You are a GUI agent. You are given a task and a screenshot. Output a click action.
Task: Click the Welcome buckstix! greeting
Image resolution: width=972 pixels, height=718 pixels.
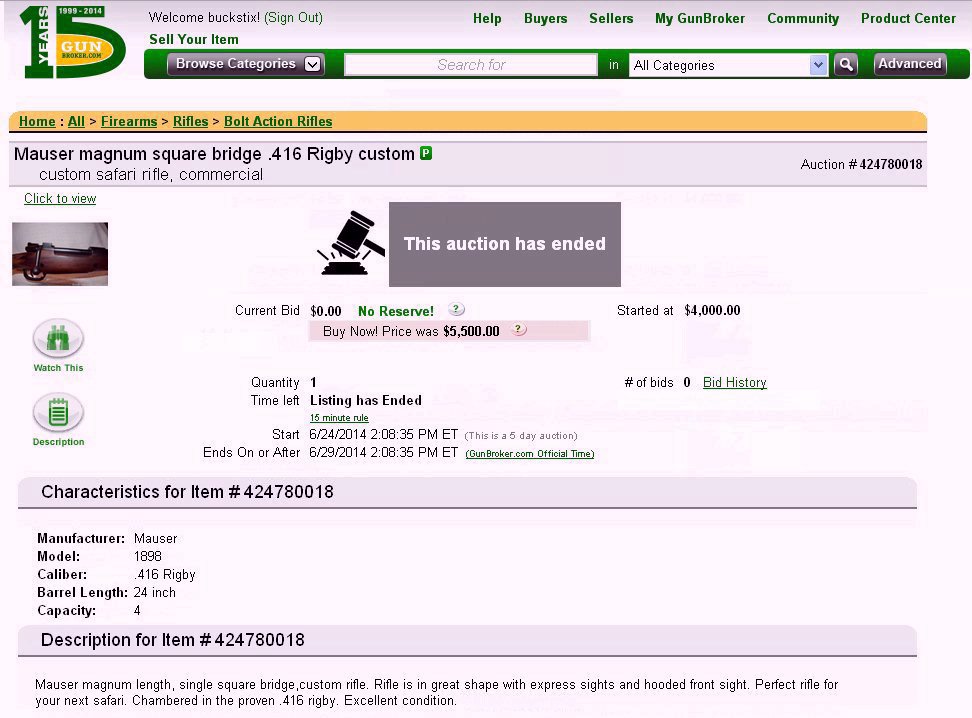[x=205, y=17]
